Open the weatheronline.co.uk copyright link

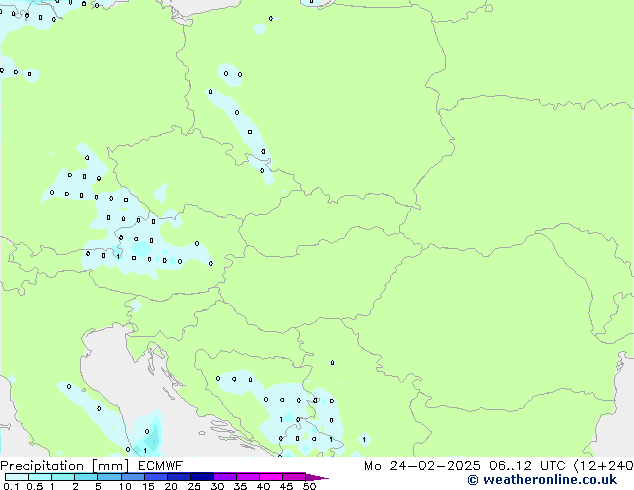542,480
